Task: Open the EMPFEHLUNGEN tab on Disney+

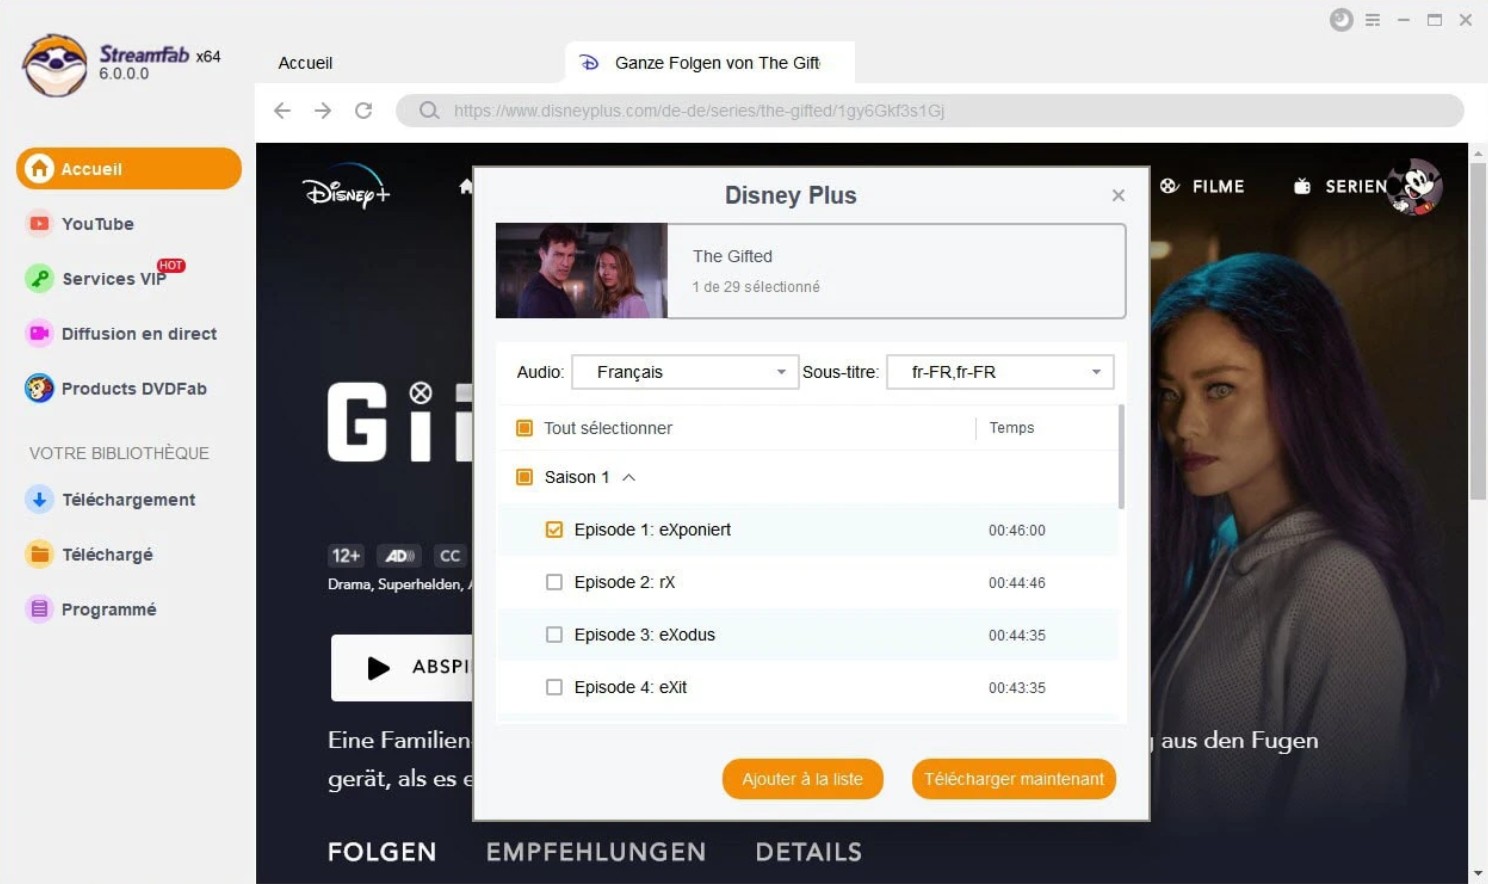Action: [596, 852]
